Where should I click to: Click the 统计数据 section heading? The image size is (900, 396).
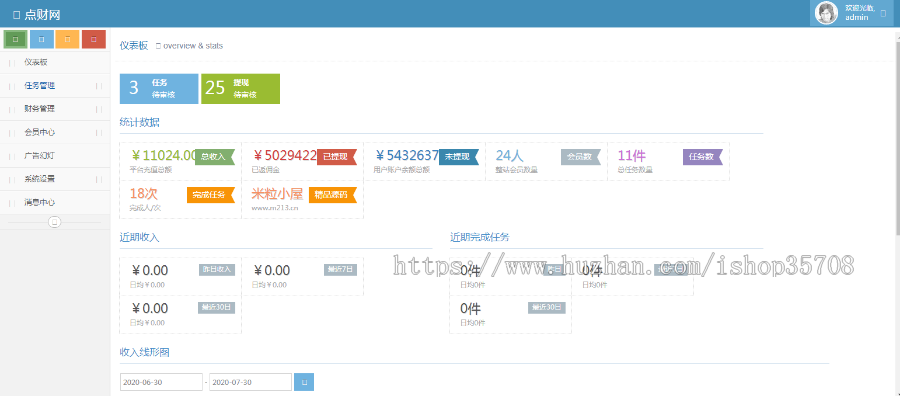pyautogui.click(x=139, y=122)
